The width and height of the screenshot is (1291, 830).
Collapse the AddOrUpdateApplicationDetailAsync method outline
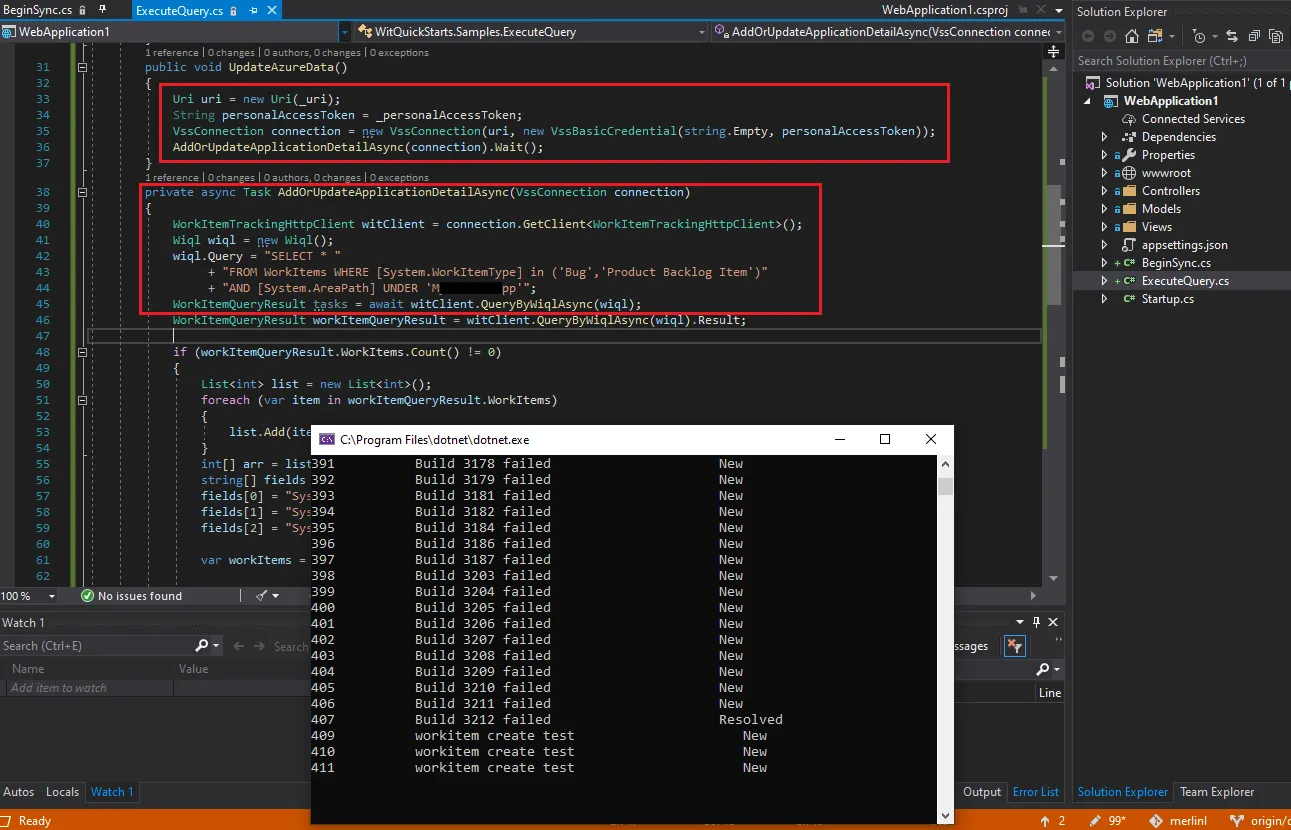point(83,192)
